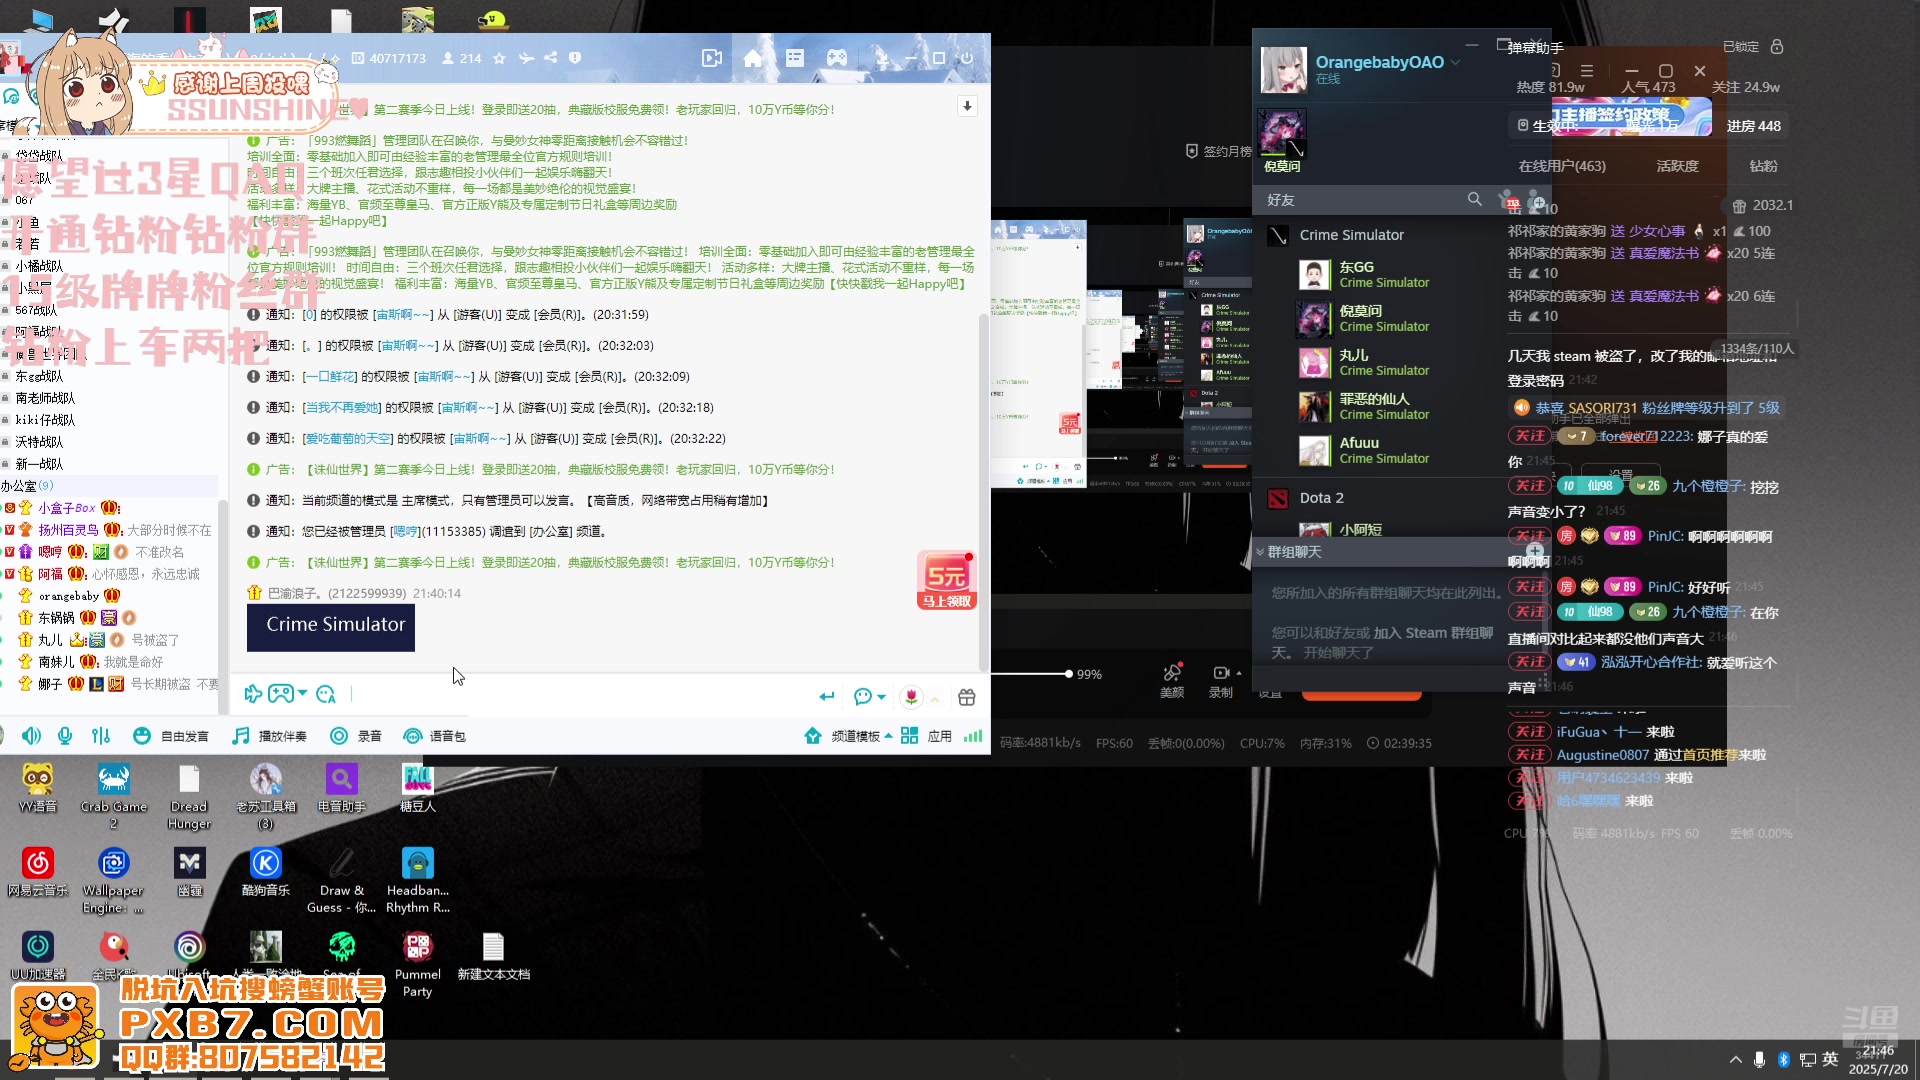Switch to 在线用户(463) tab
The width and height of the screenshot is (1920, 1080).
tap(1561, 166)
